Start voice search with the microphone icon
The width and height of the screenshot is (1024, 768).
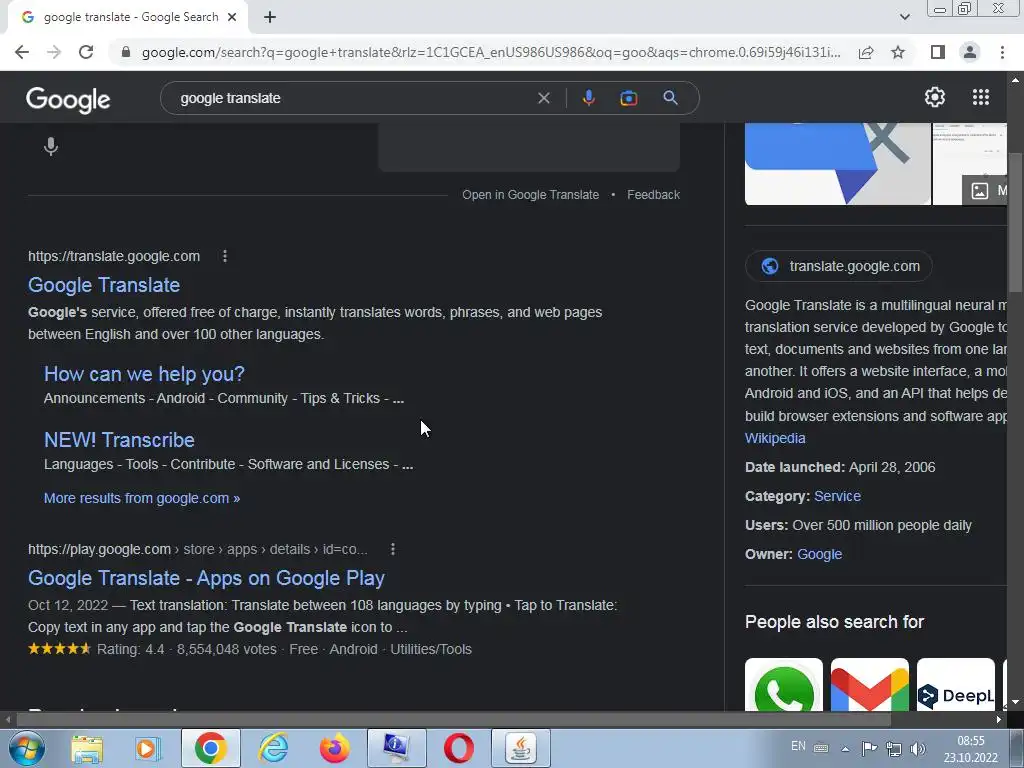pos(588,98)
